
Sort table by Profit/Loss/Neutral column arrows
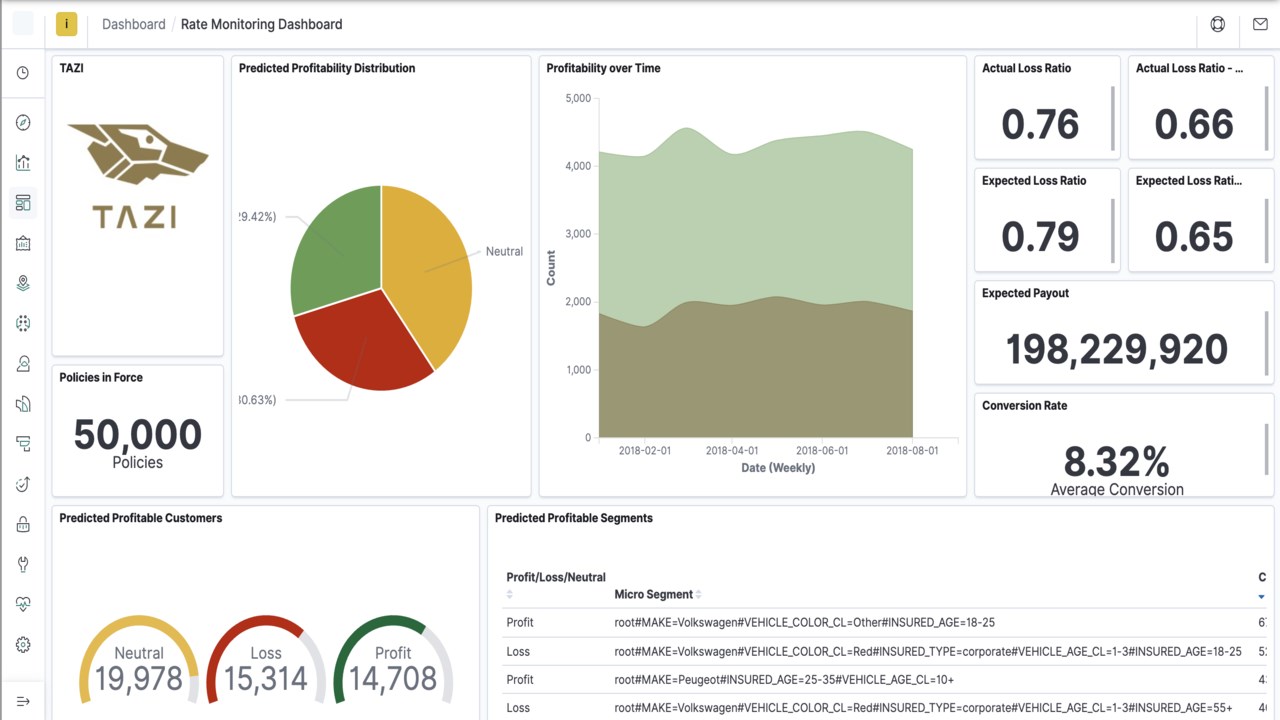(510, 594)
